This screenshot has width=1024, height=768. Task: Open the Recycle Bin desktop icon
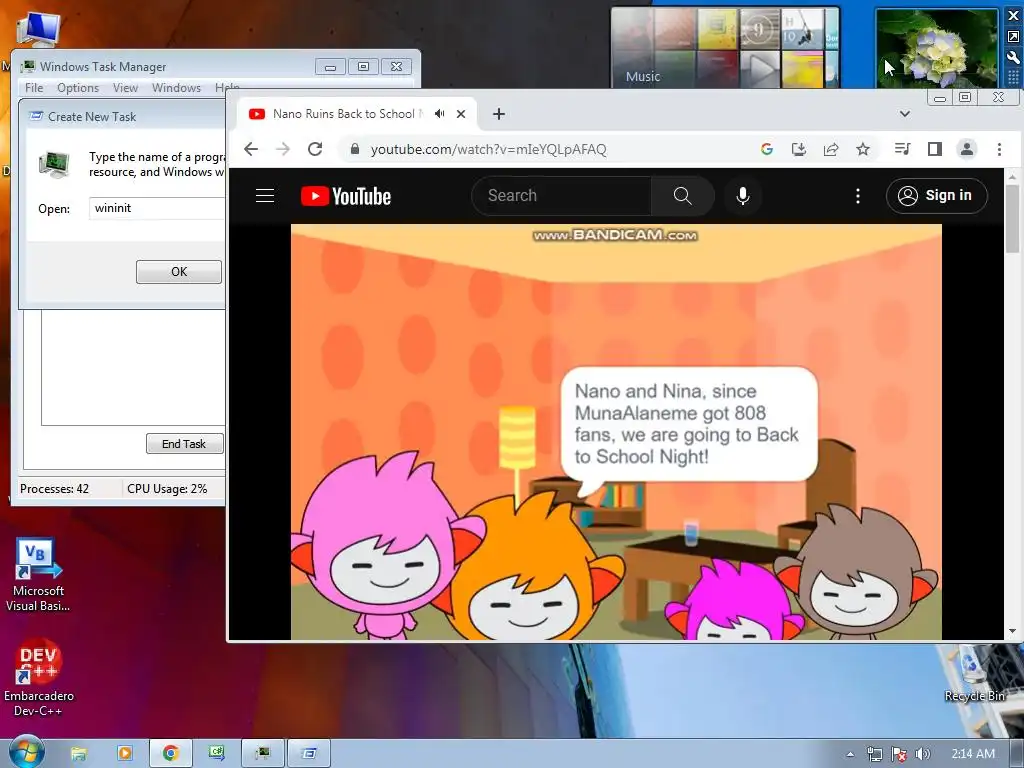click(974, 676)
